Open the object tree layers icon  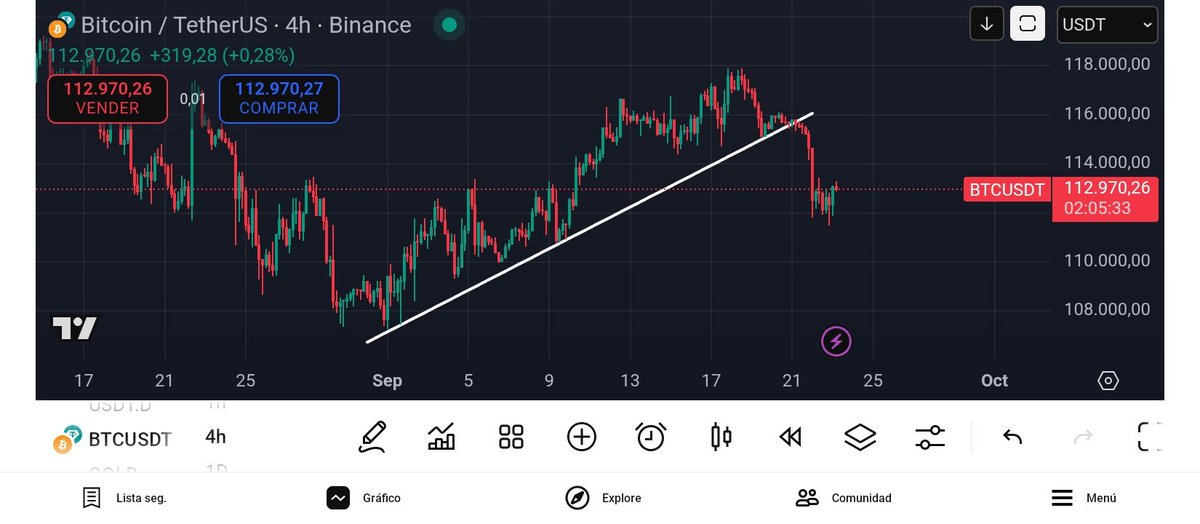(x=860, y=436)
